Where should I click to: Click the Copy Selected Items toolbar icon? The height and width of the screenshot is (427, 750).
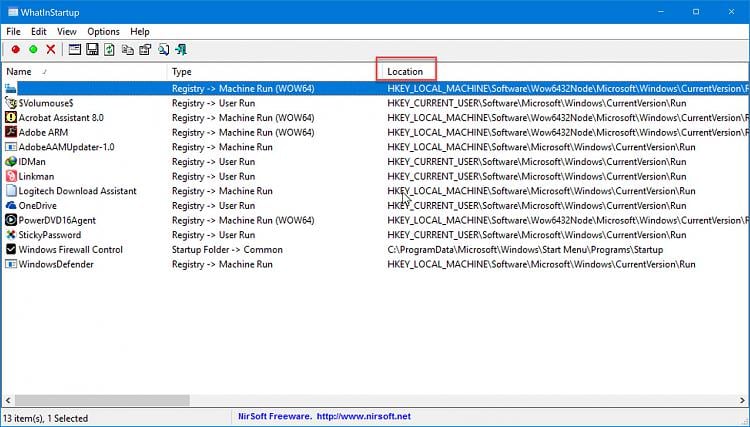point(127,49)
